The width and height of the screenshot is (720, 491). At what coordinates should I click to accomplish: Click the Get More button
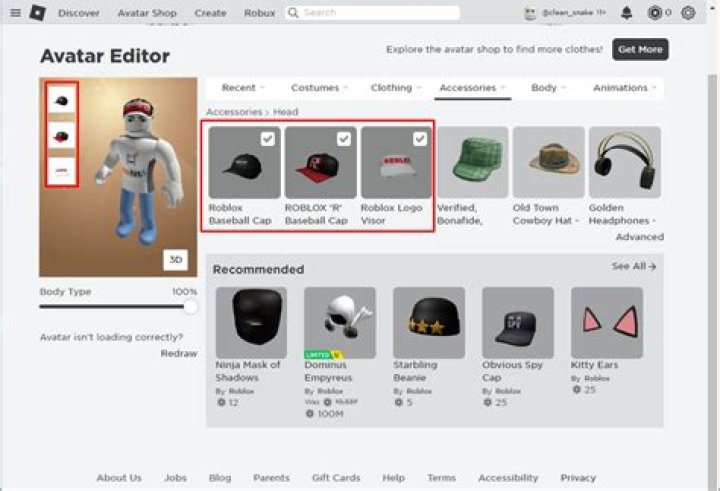point(641,49)
